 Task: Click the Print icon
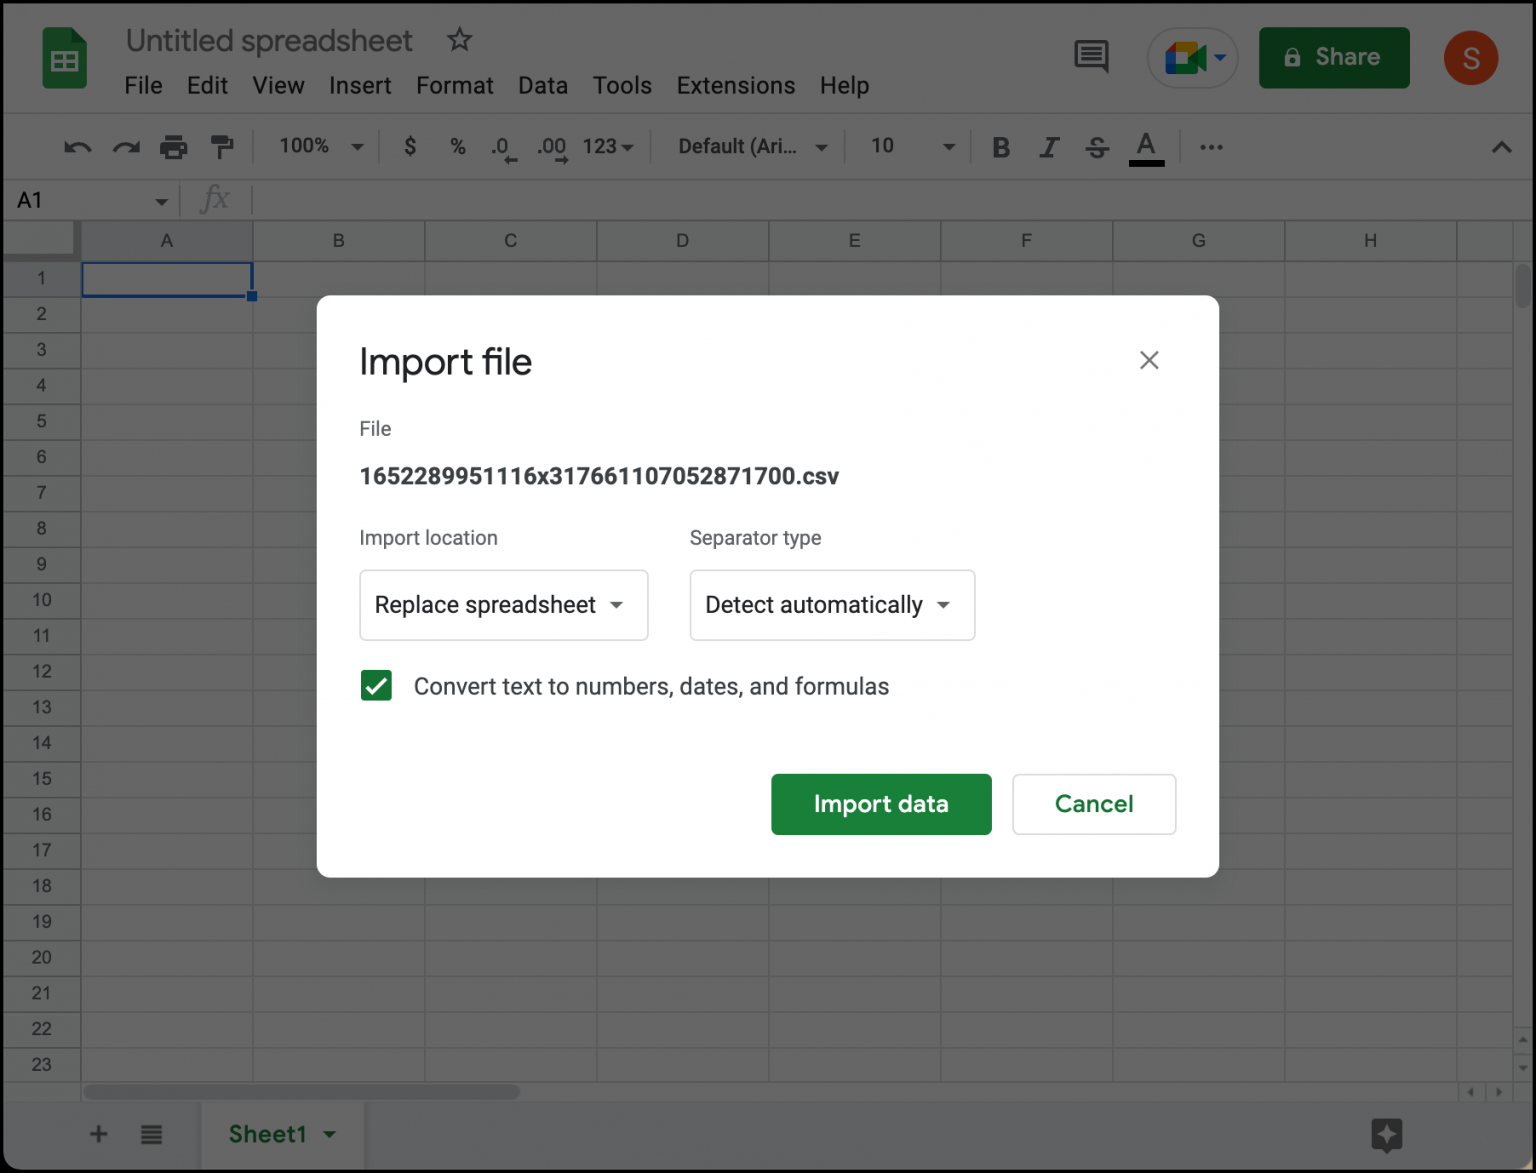[174, 146]
